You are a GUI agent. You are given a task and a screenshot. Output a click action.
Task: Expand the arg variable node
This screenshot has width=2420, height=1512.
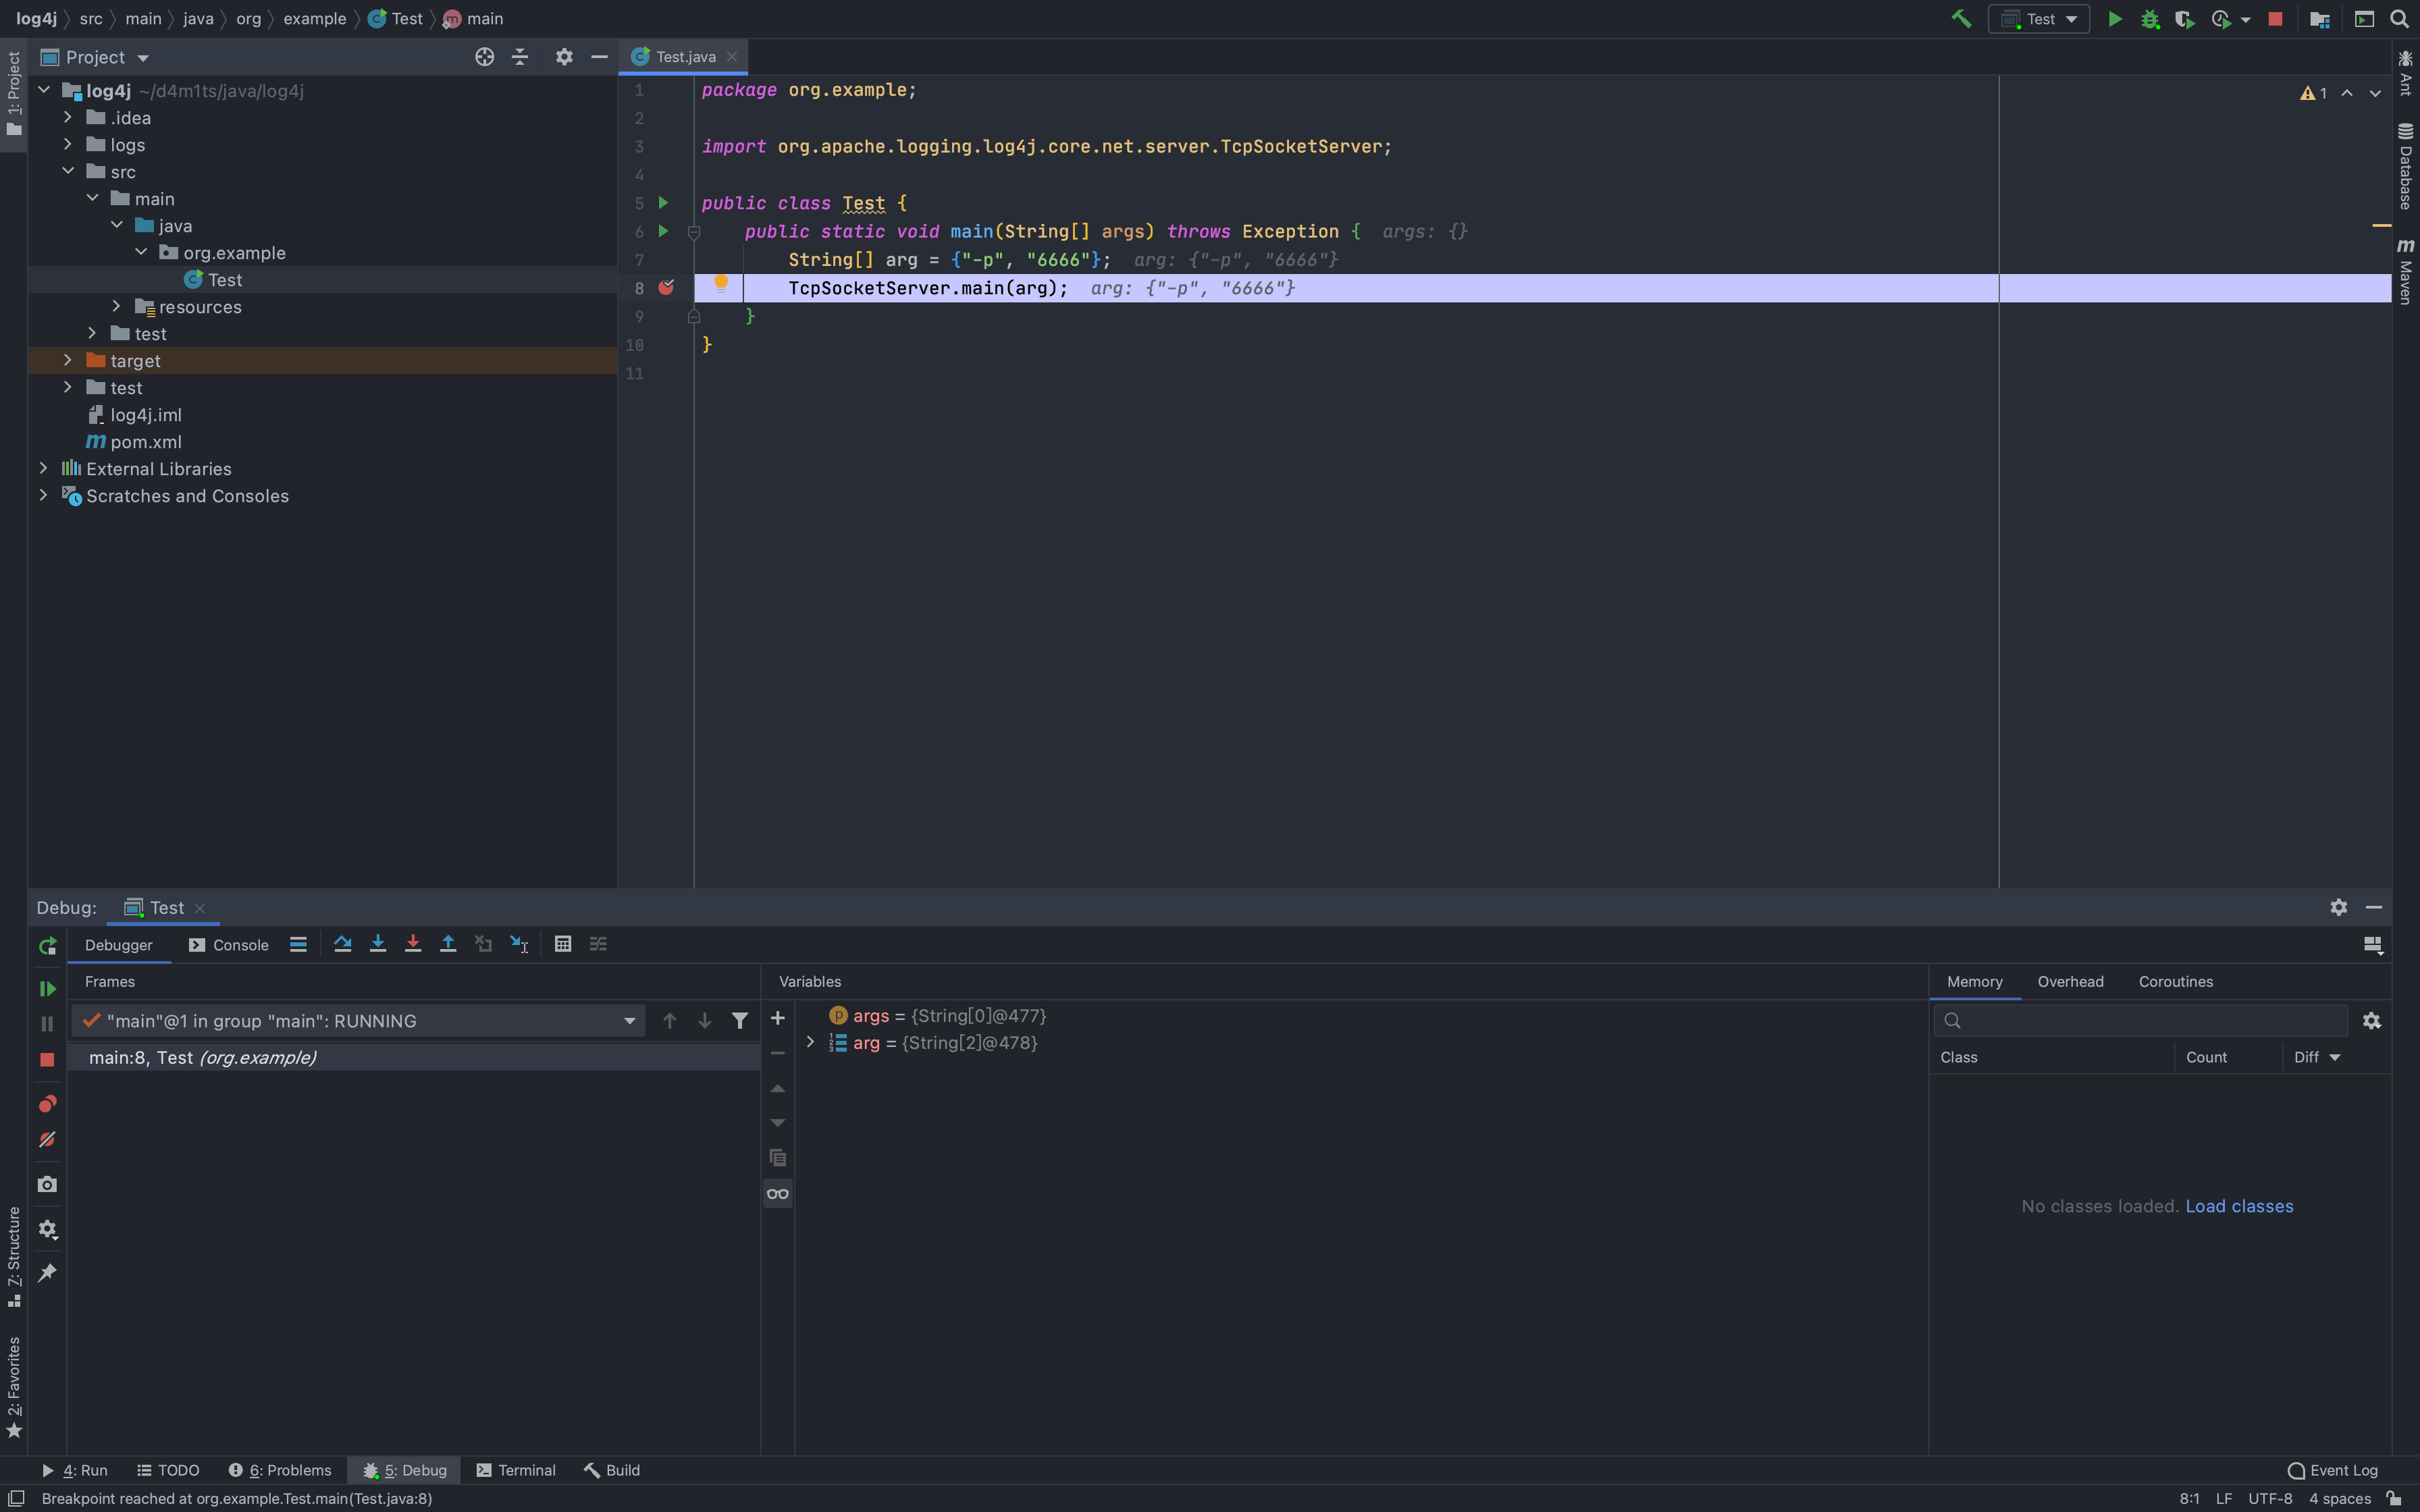click(810, 1043)
